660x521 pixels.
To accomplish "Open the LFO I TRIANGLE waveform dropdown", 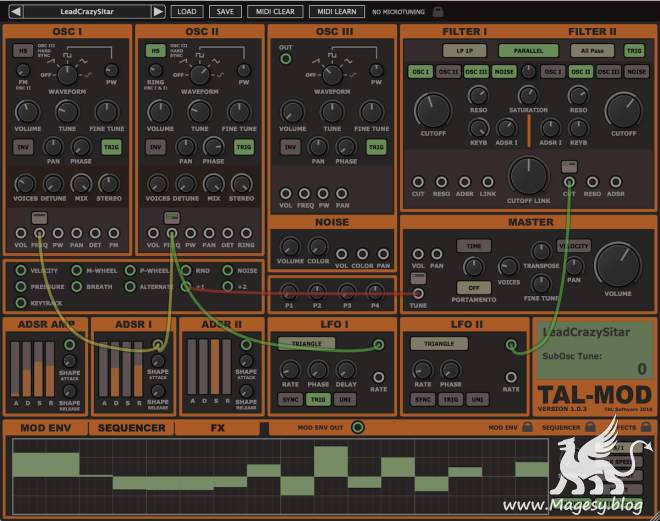I will point(307,343).
